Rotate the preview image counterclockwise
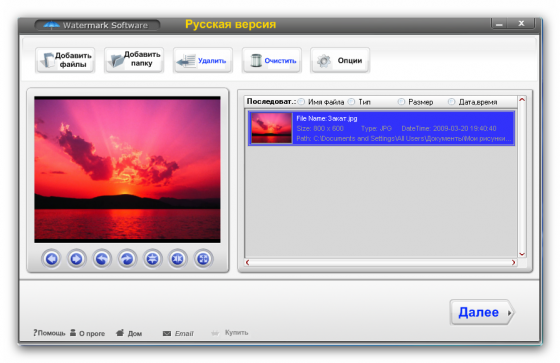This screenshot has height=363, width=560. click(x=102, y=259)
